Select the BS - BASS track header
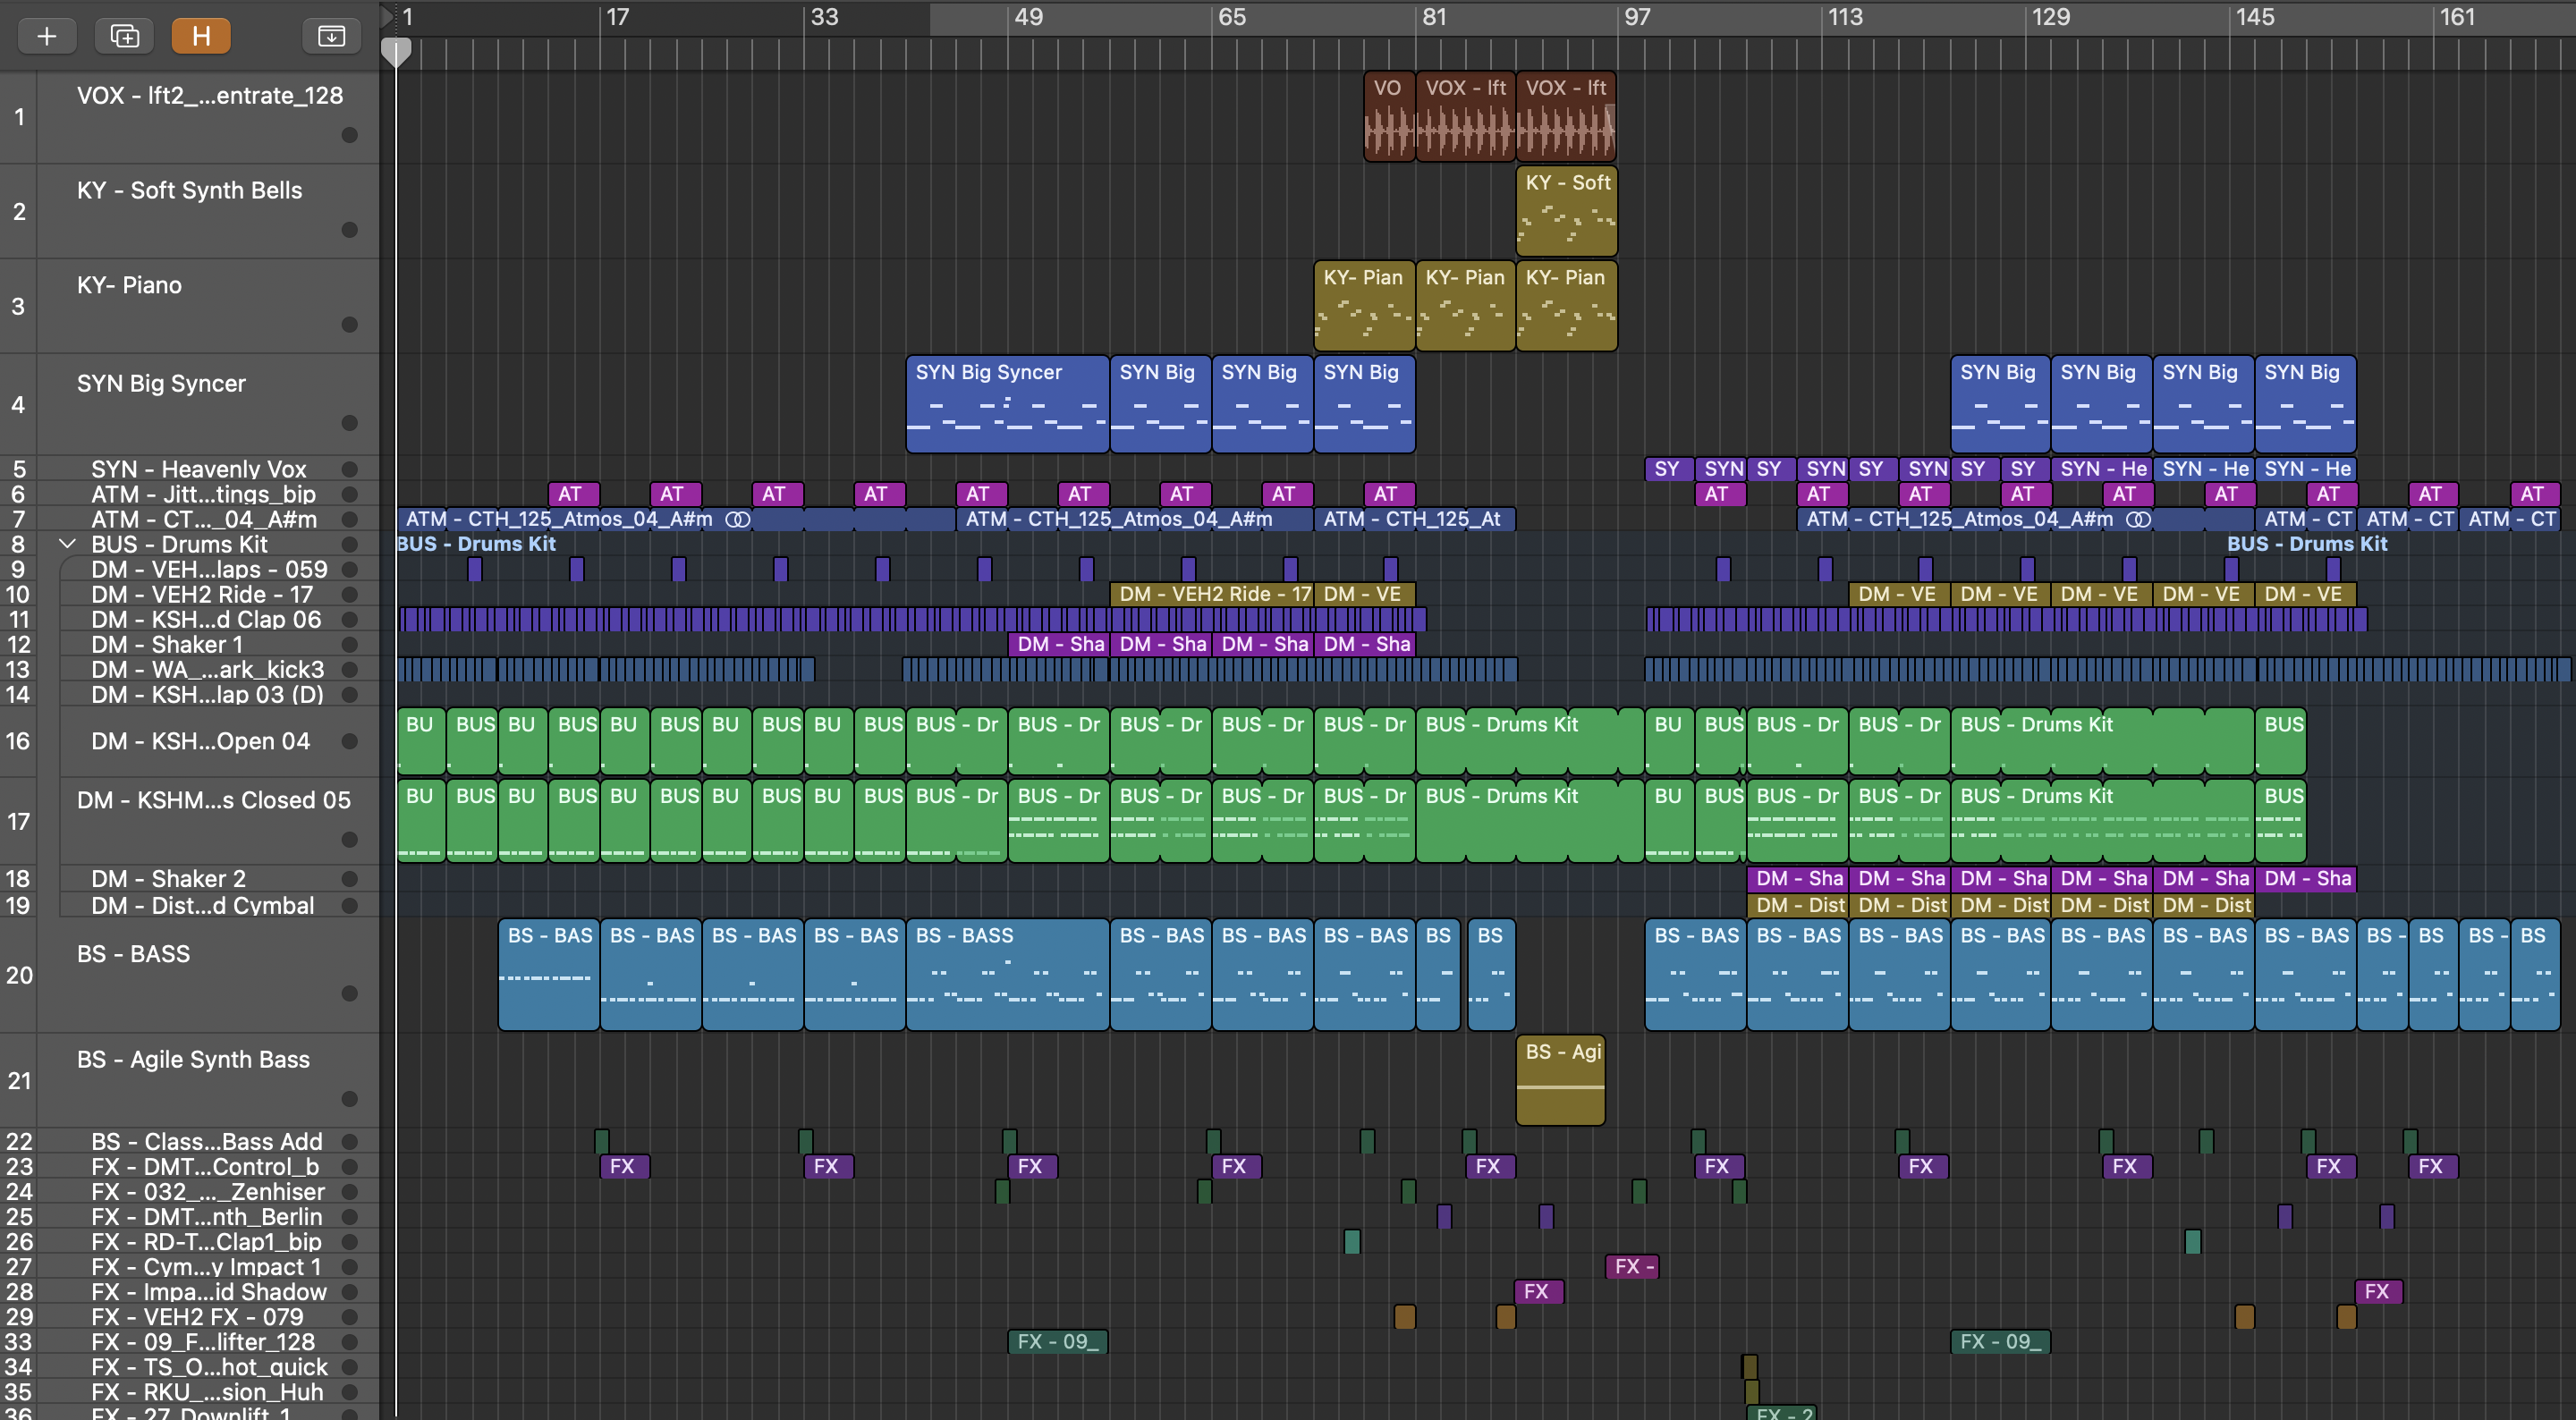The width and height of the screenshot is (2576, 1420). tap(133, 953)
